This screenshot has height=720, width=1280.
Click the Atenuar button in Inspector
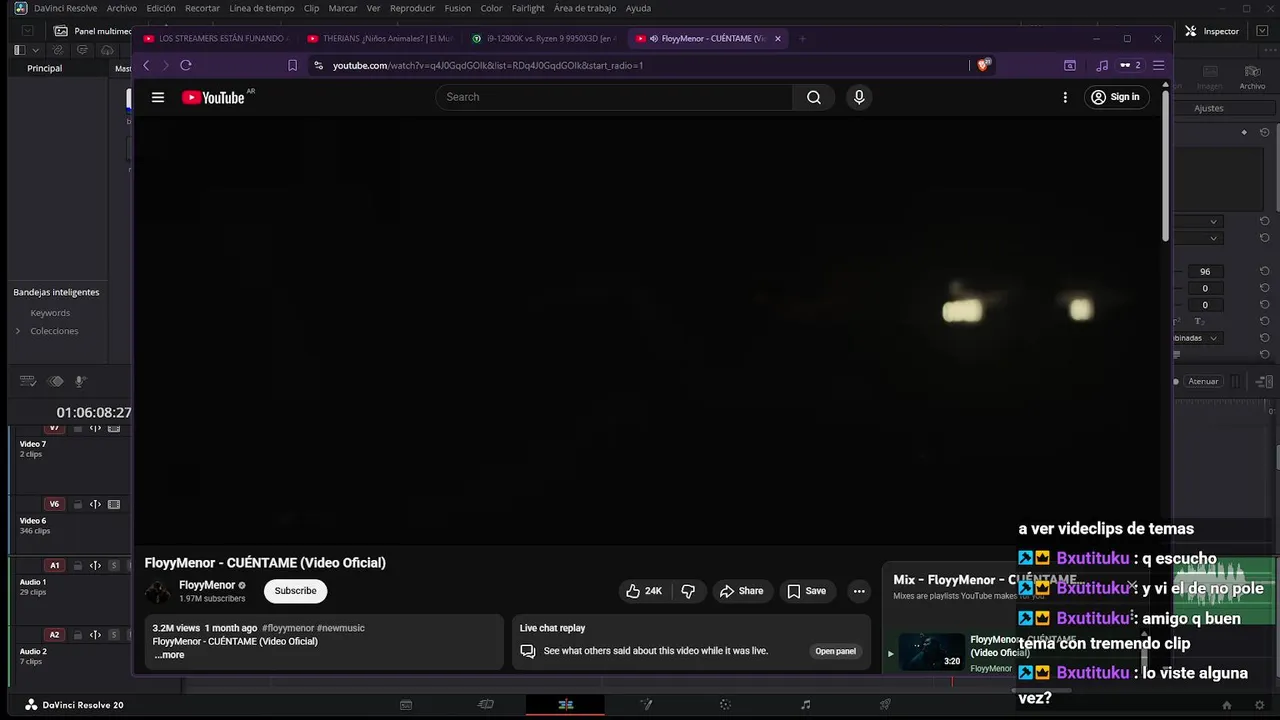click(x=1203, y=381)
